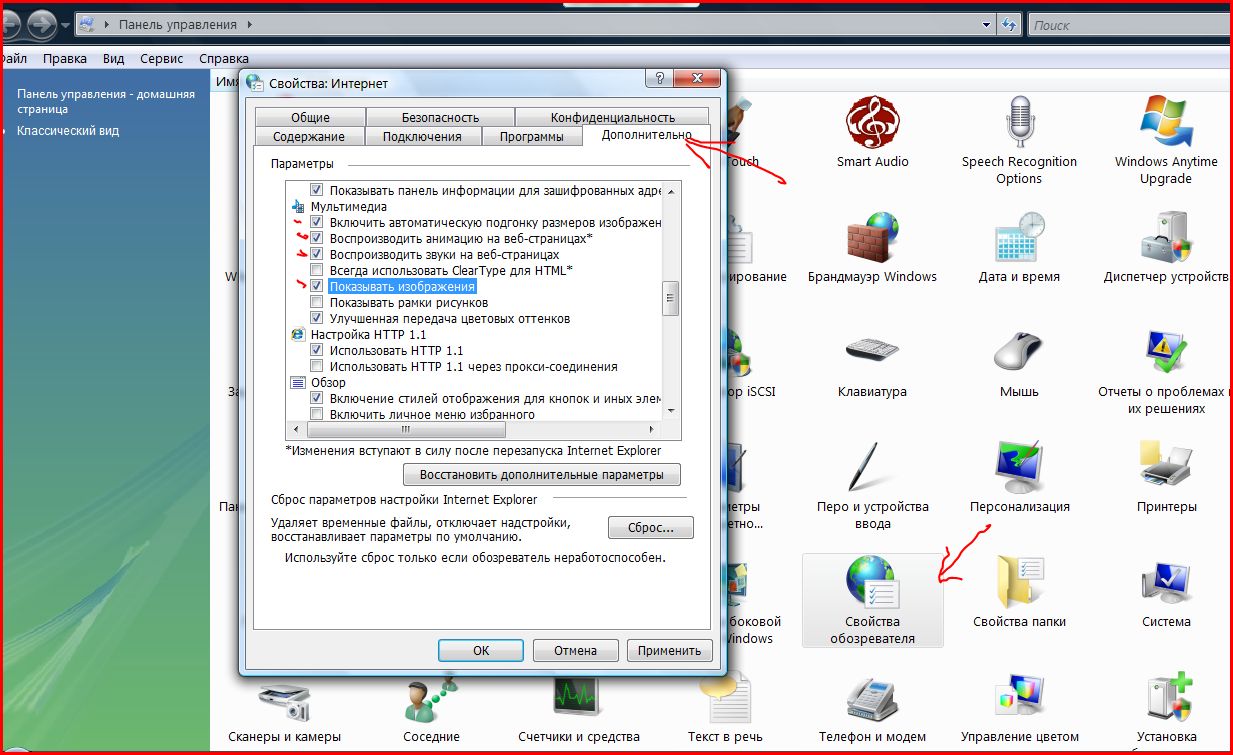Click the Отмена button

[575, 650]
